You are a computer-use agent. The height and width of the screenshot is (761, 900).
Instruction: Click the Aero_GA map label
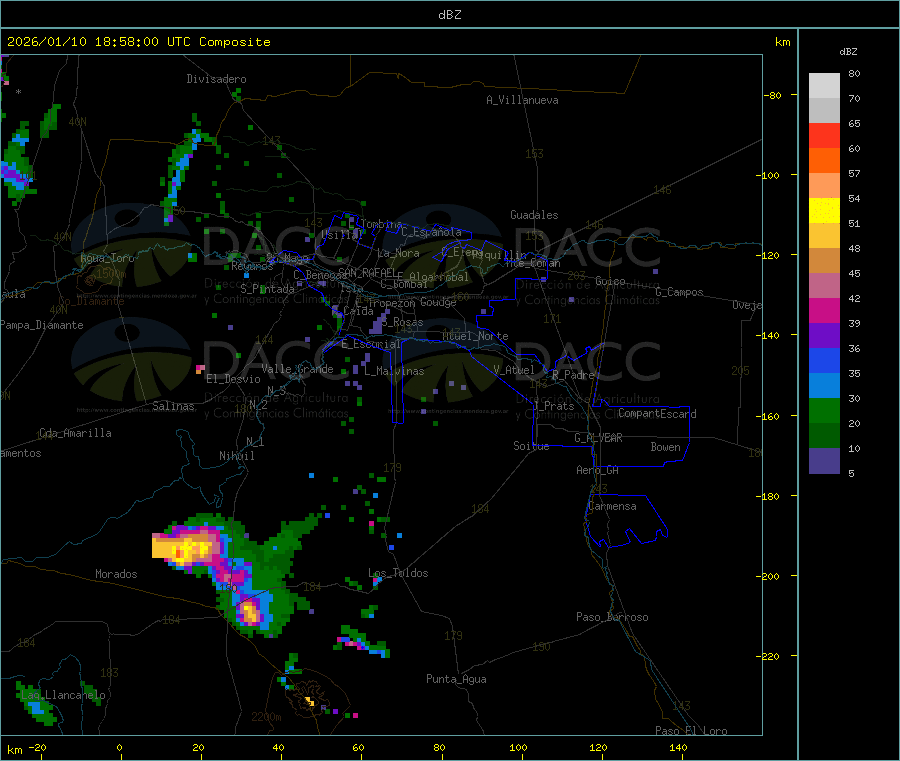tap(597, 470)
